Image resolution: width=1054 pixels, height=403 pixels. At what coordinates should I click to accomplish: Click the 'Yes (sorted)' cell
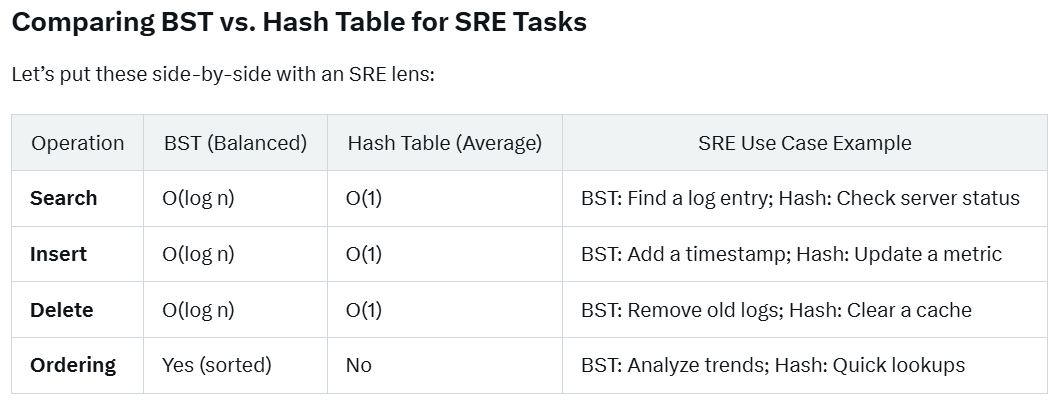(x=217, y=365)
